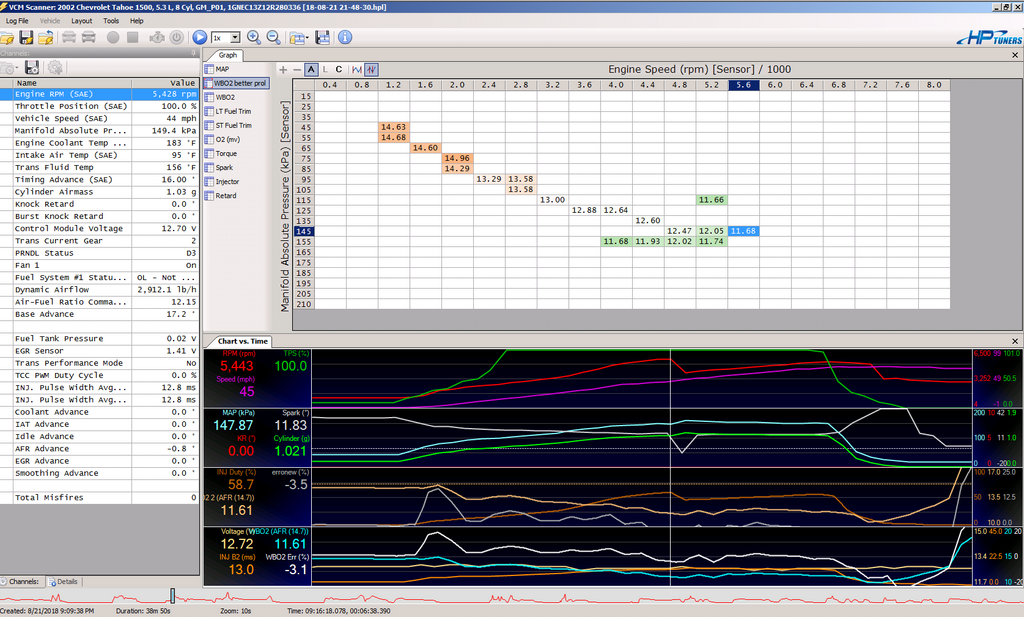Image resolution: width=1024 pixels, height=617 pixels.
Task: Close the Chart vs. Time panel with X
Action: coord(1015,341)
